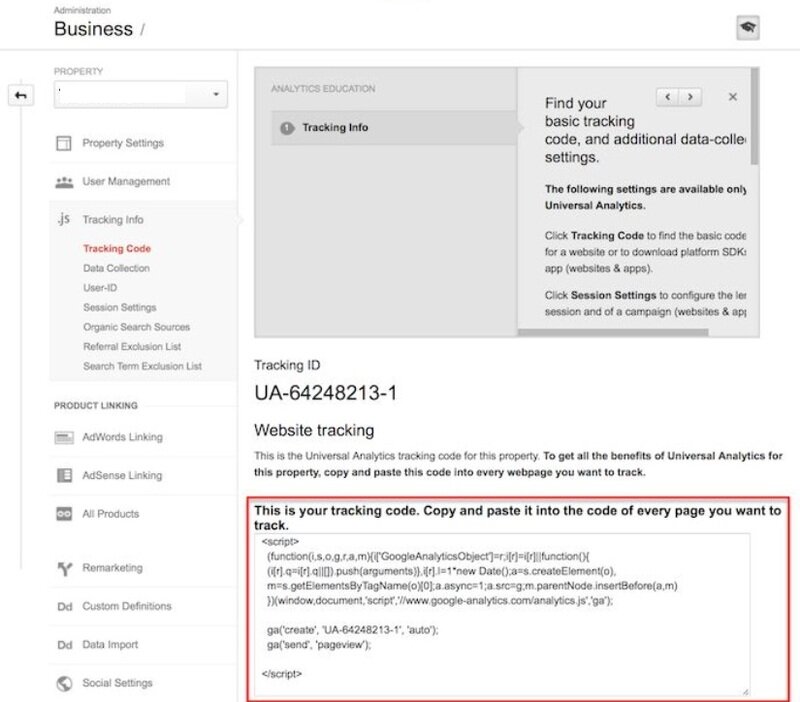Click the closing </script> tag line

point(282,674)
